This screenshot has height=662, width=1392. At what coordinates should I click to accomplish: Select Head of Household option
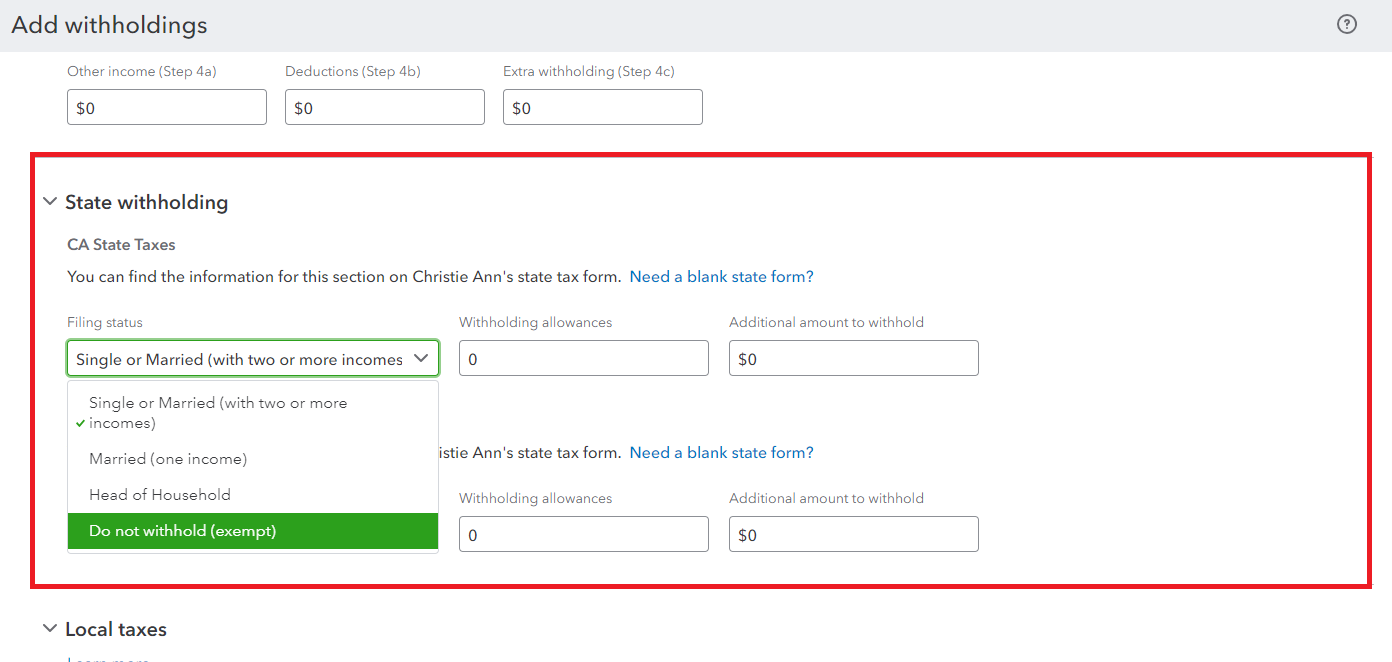[x=160, y=495]
